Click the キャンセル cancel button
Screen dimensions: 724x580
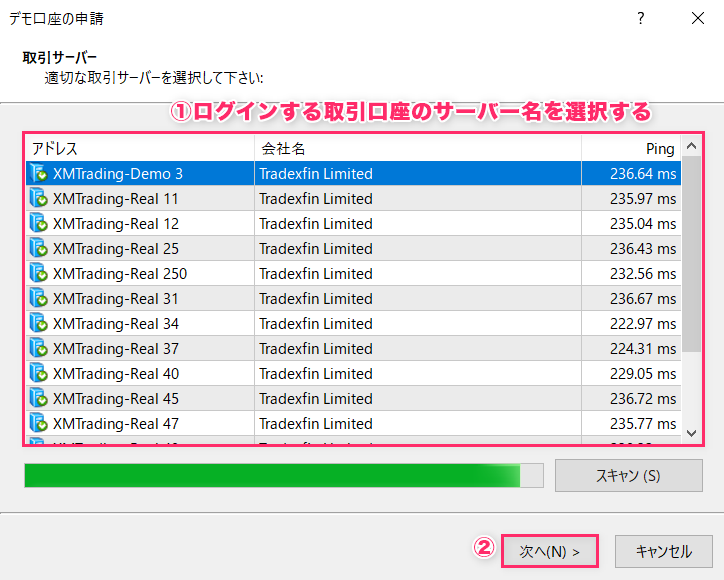click(x=664, y=551)
